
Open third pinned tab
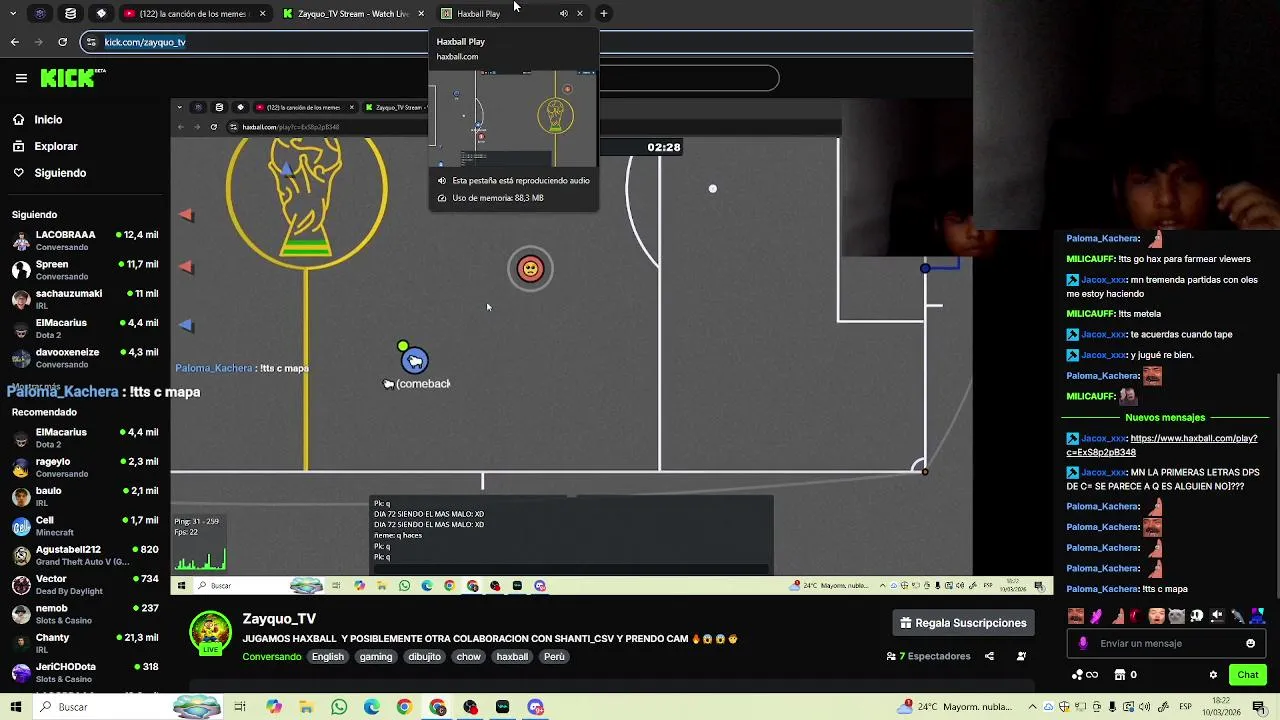(101, 13)
